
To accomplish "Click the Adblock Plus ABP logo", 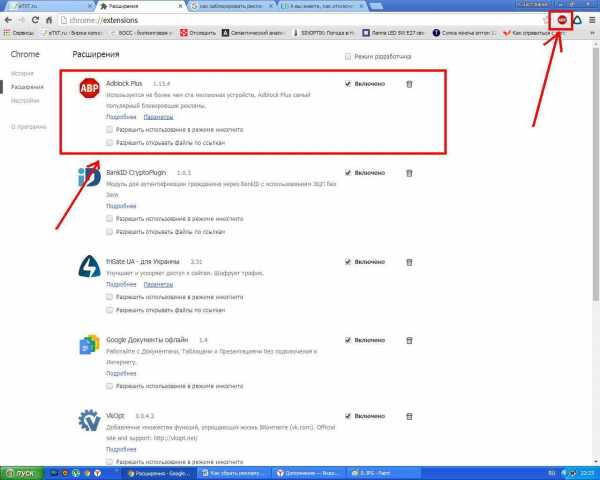I will (89, 88).
